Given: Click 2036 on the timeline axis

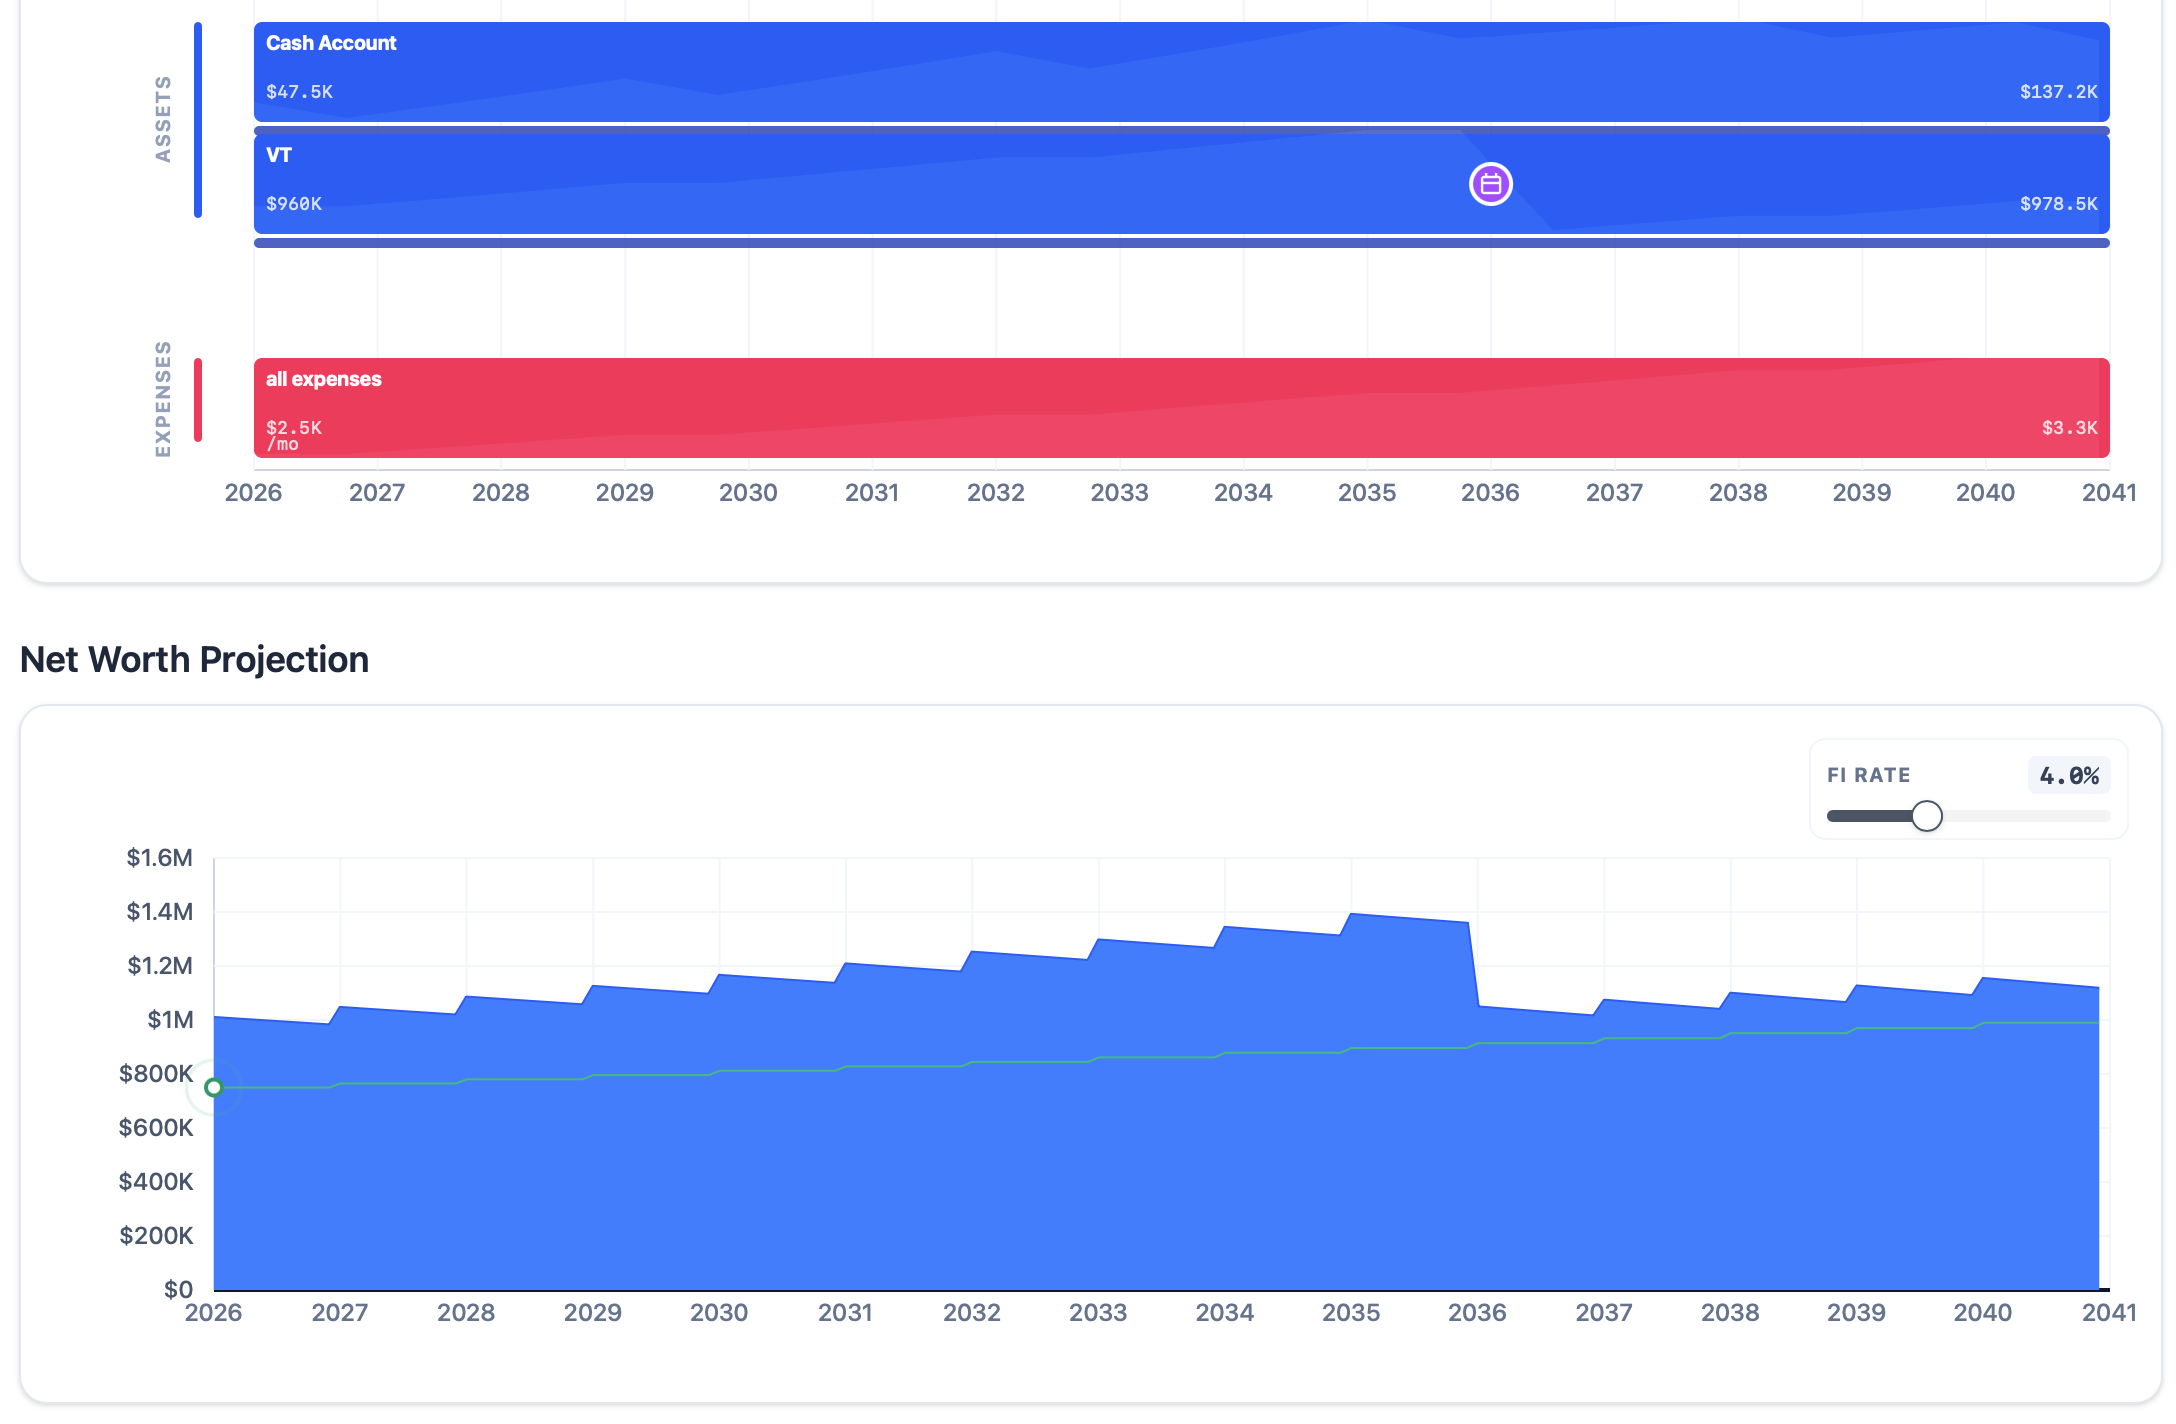Looking at the screenshot, I should (1490, 493).
